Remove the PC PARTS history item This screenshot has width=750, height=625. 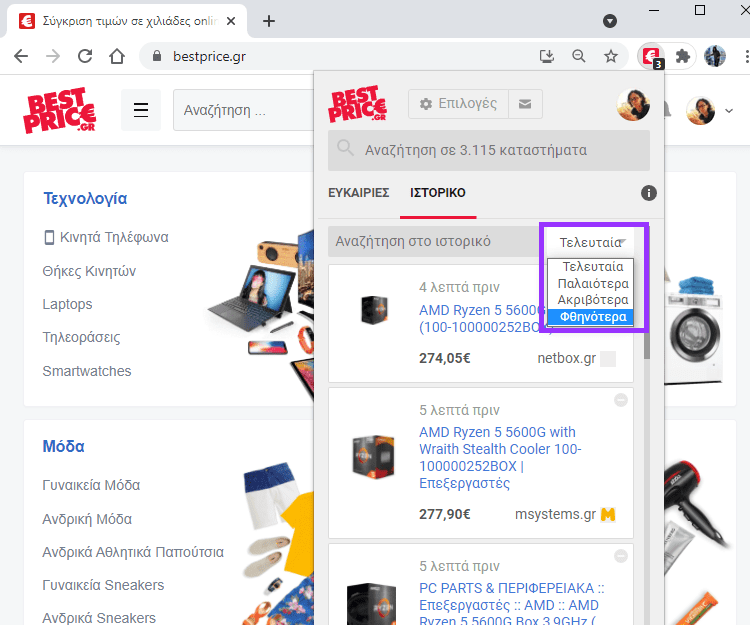(x=621, y=556)
